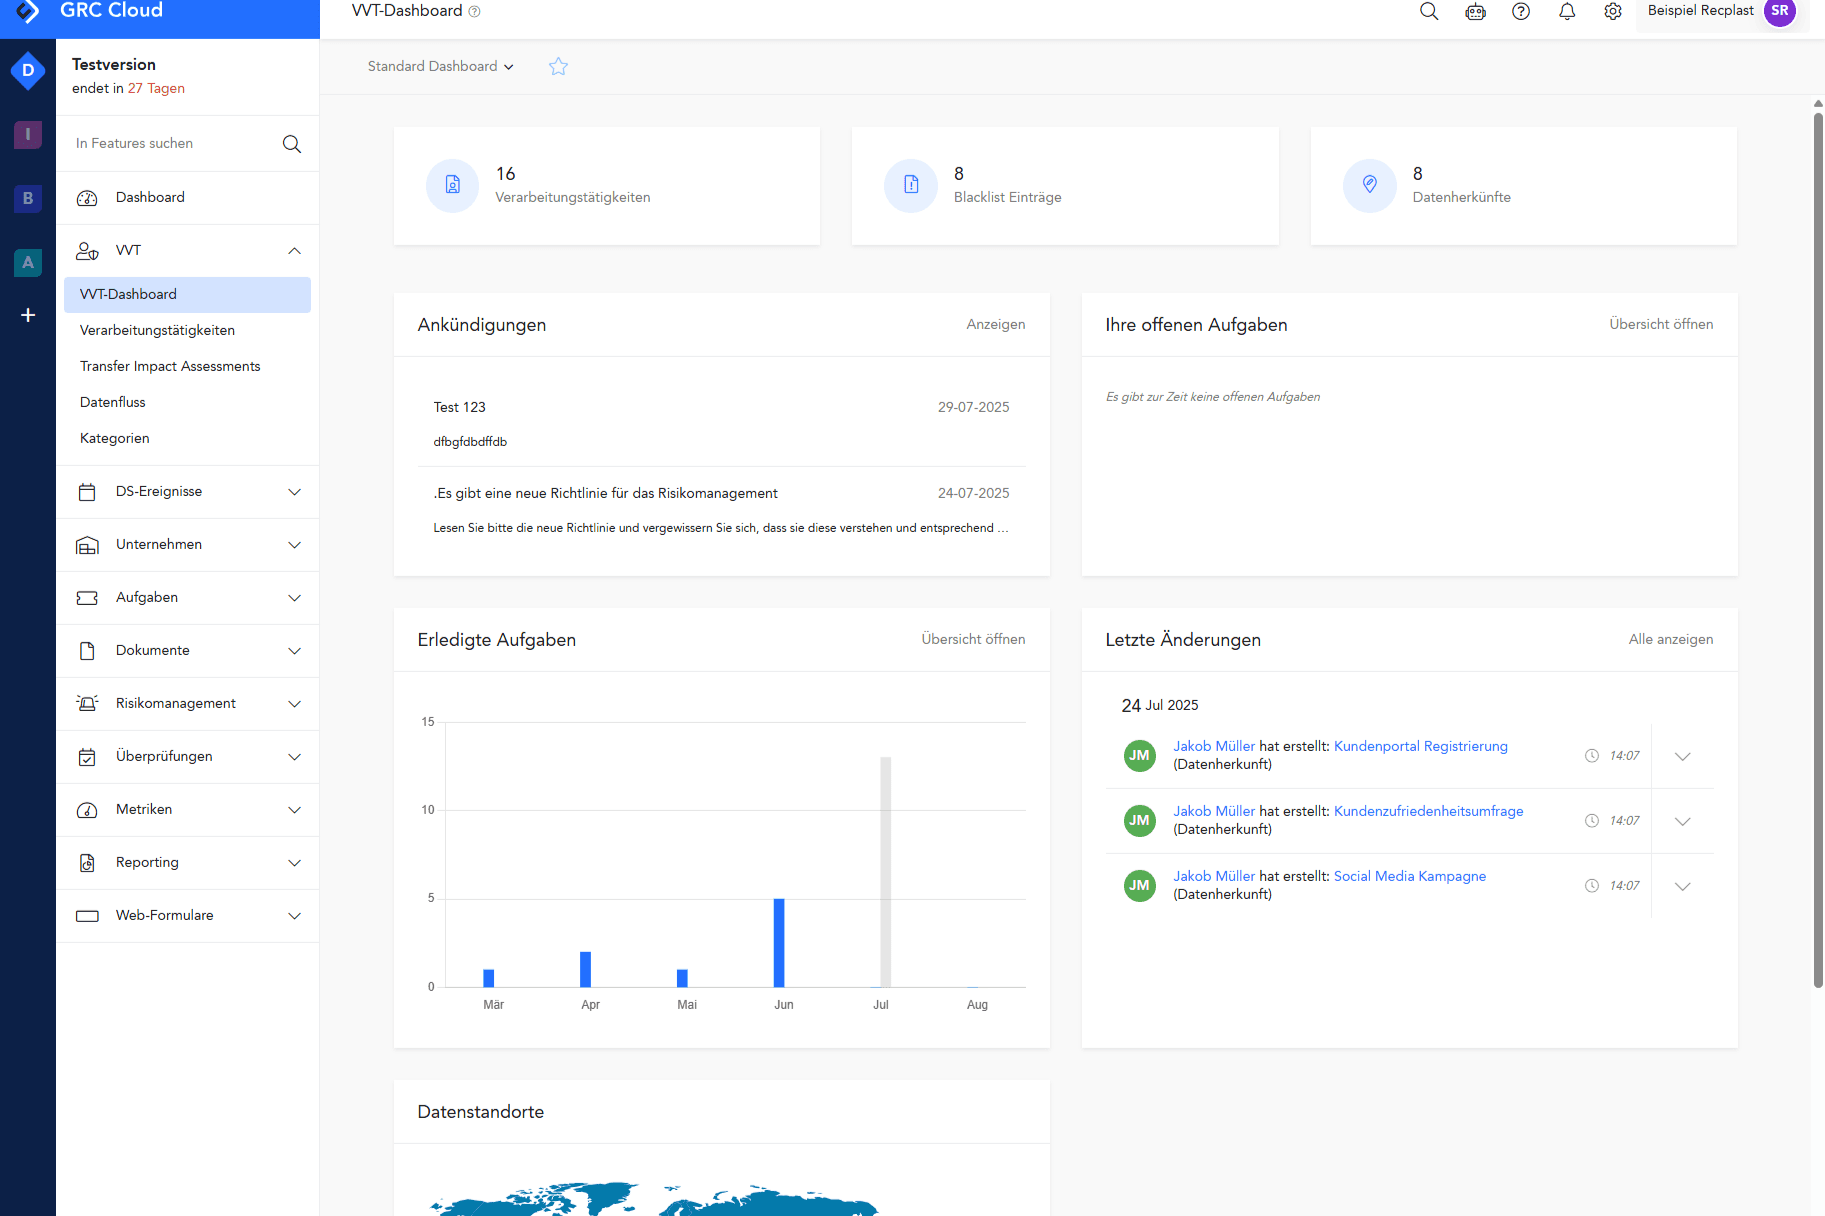Click the search icon in top bar
Screen dimensions: 1825x1216
click(1429, 12)
